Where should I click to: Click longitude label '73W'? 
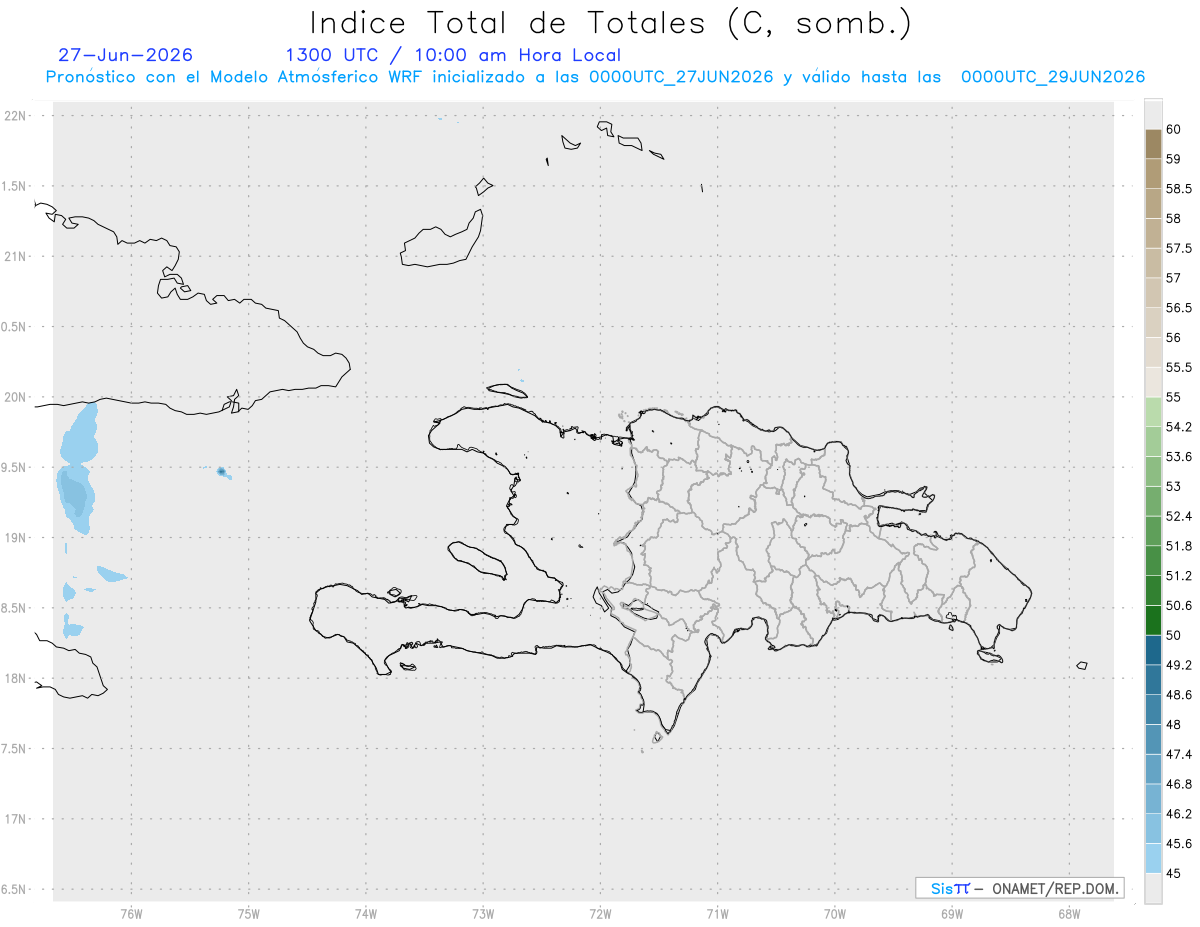tap(483, 913)
